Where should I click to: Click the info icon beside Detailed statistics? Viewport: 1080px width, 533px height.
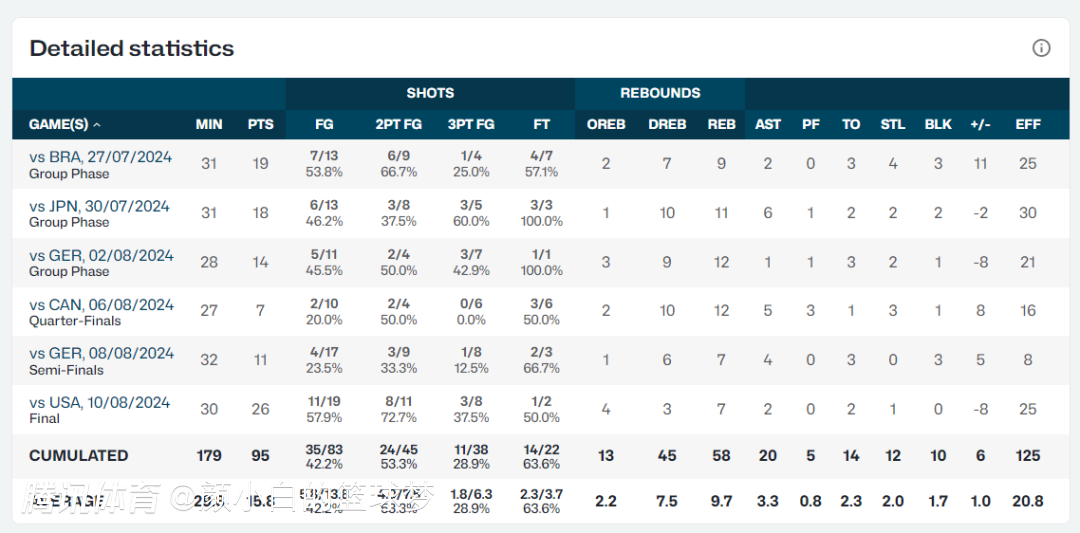pyautogui.click(x=1041, y=48)
